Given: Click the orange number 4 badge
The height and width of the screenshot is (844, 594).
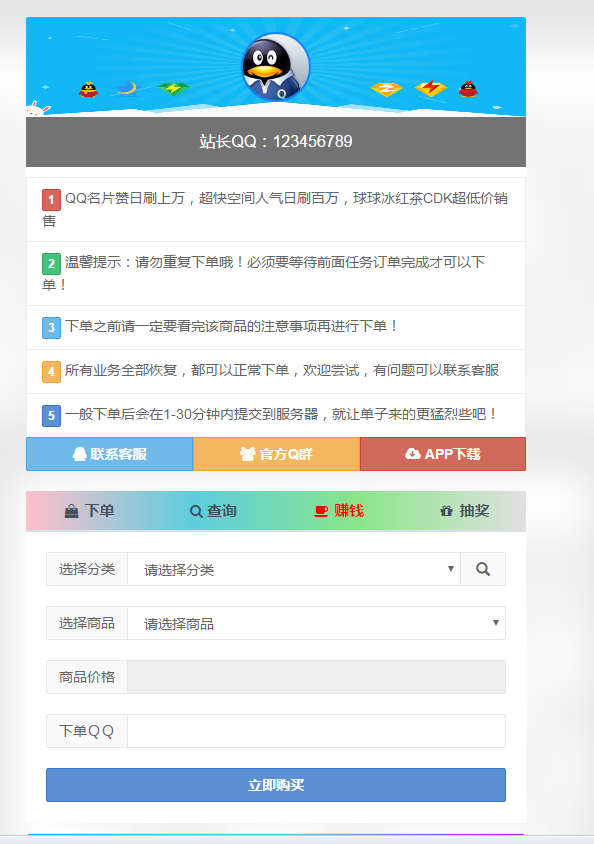Looking at the screenshot, I should (x=51, y=371).
